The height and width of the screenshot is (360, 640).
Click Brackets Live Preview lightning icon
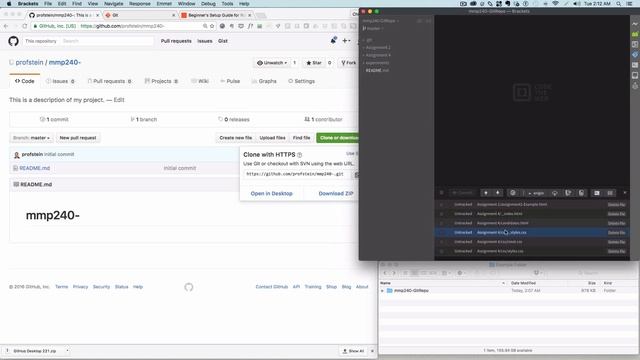[x=635, y=24]
